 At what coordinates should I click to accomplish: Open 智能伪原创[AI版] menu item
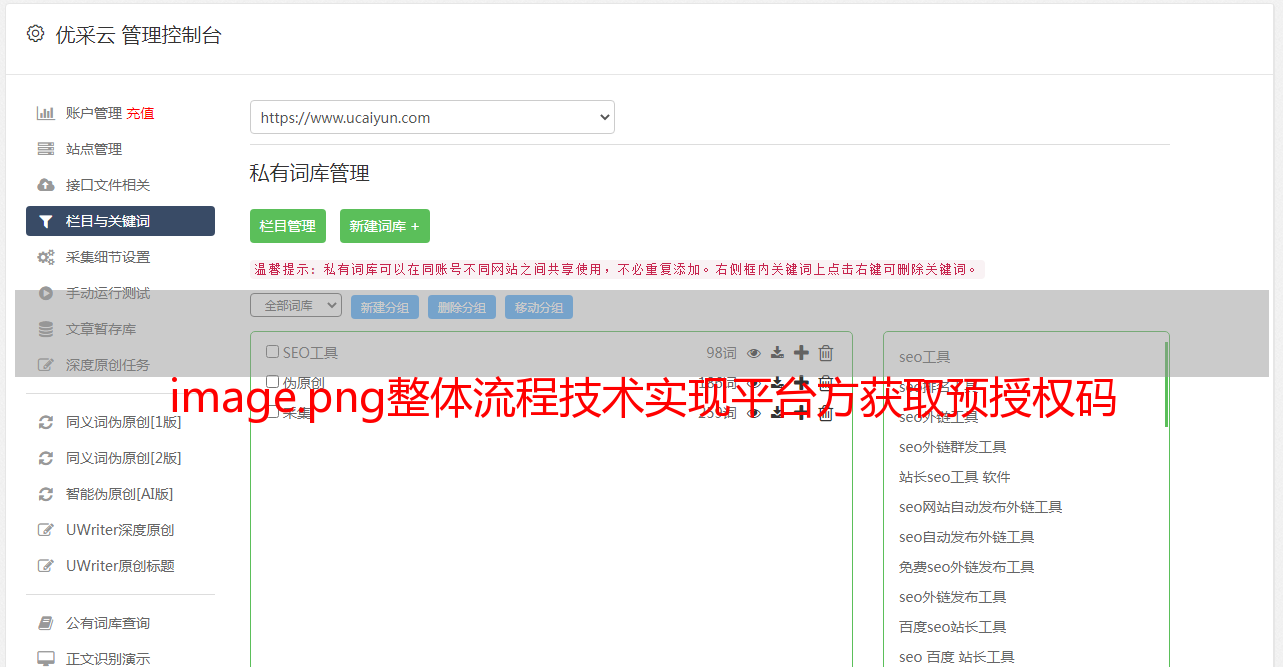coord(120,494)
